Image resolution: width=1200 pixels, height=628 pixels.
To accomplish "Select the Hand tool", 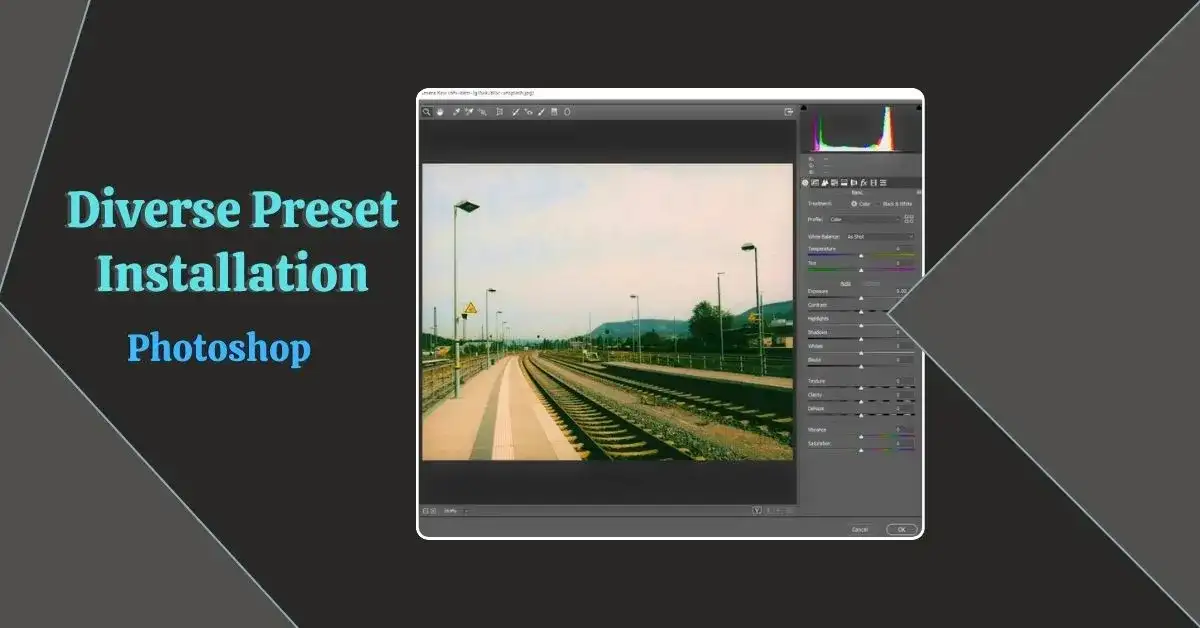I will click(439, 112).
